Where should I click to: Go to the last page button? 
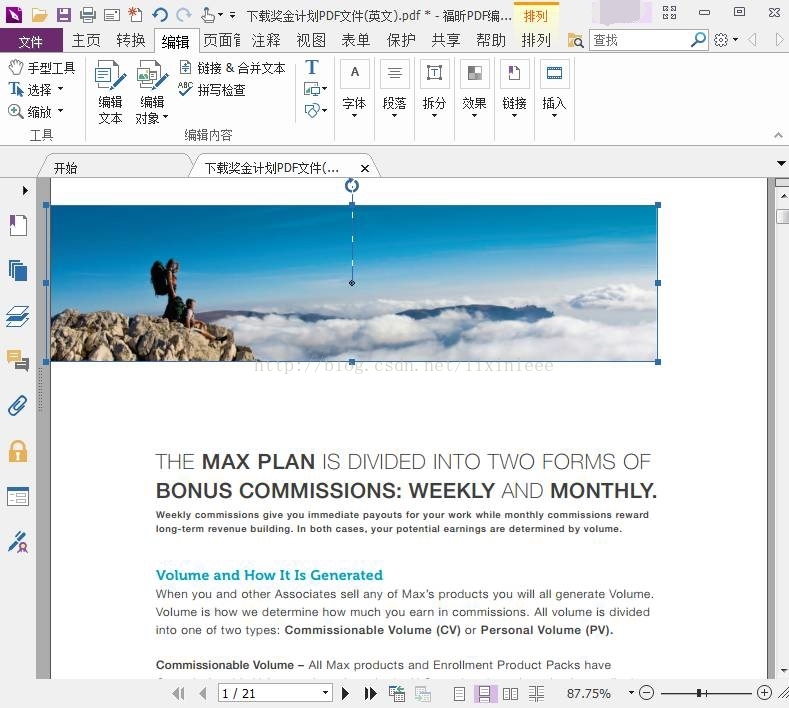[x=370, y=693]
